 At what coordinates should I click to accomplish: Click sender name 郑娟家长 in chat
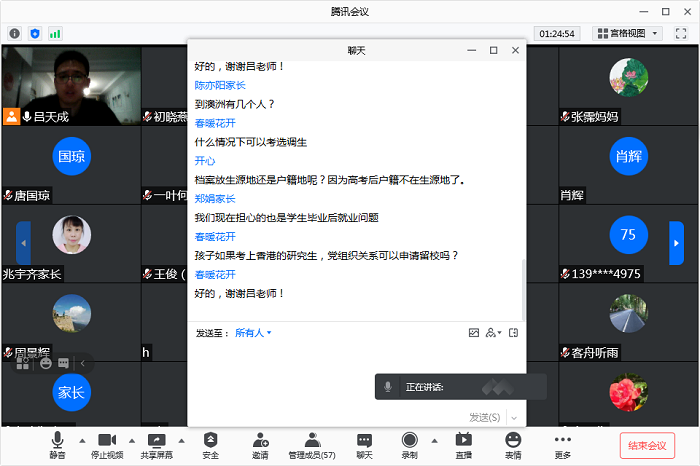214,199
